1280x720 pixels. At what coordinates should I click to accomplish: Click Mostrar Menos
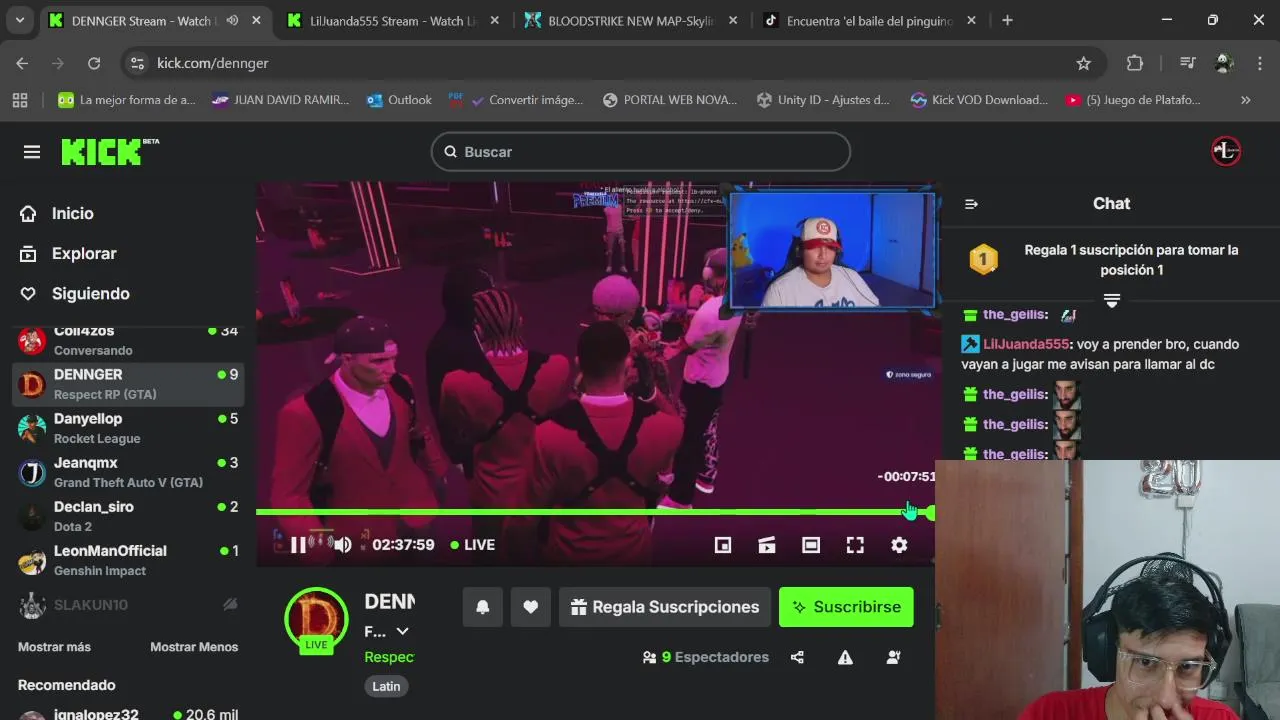click(194, 647)
